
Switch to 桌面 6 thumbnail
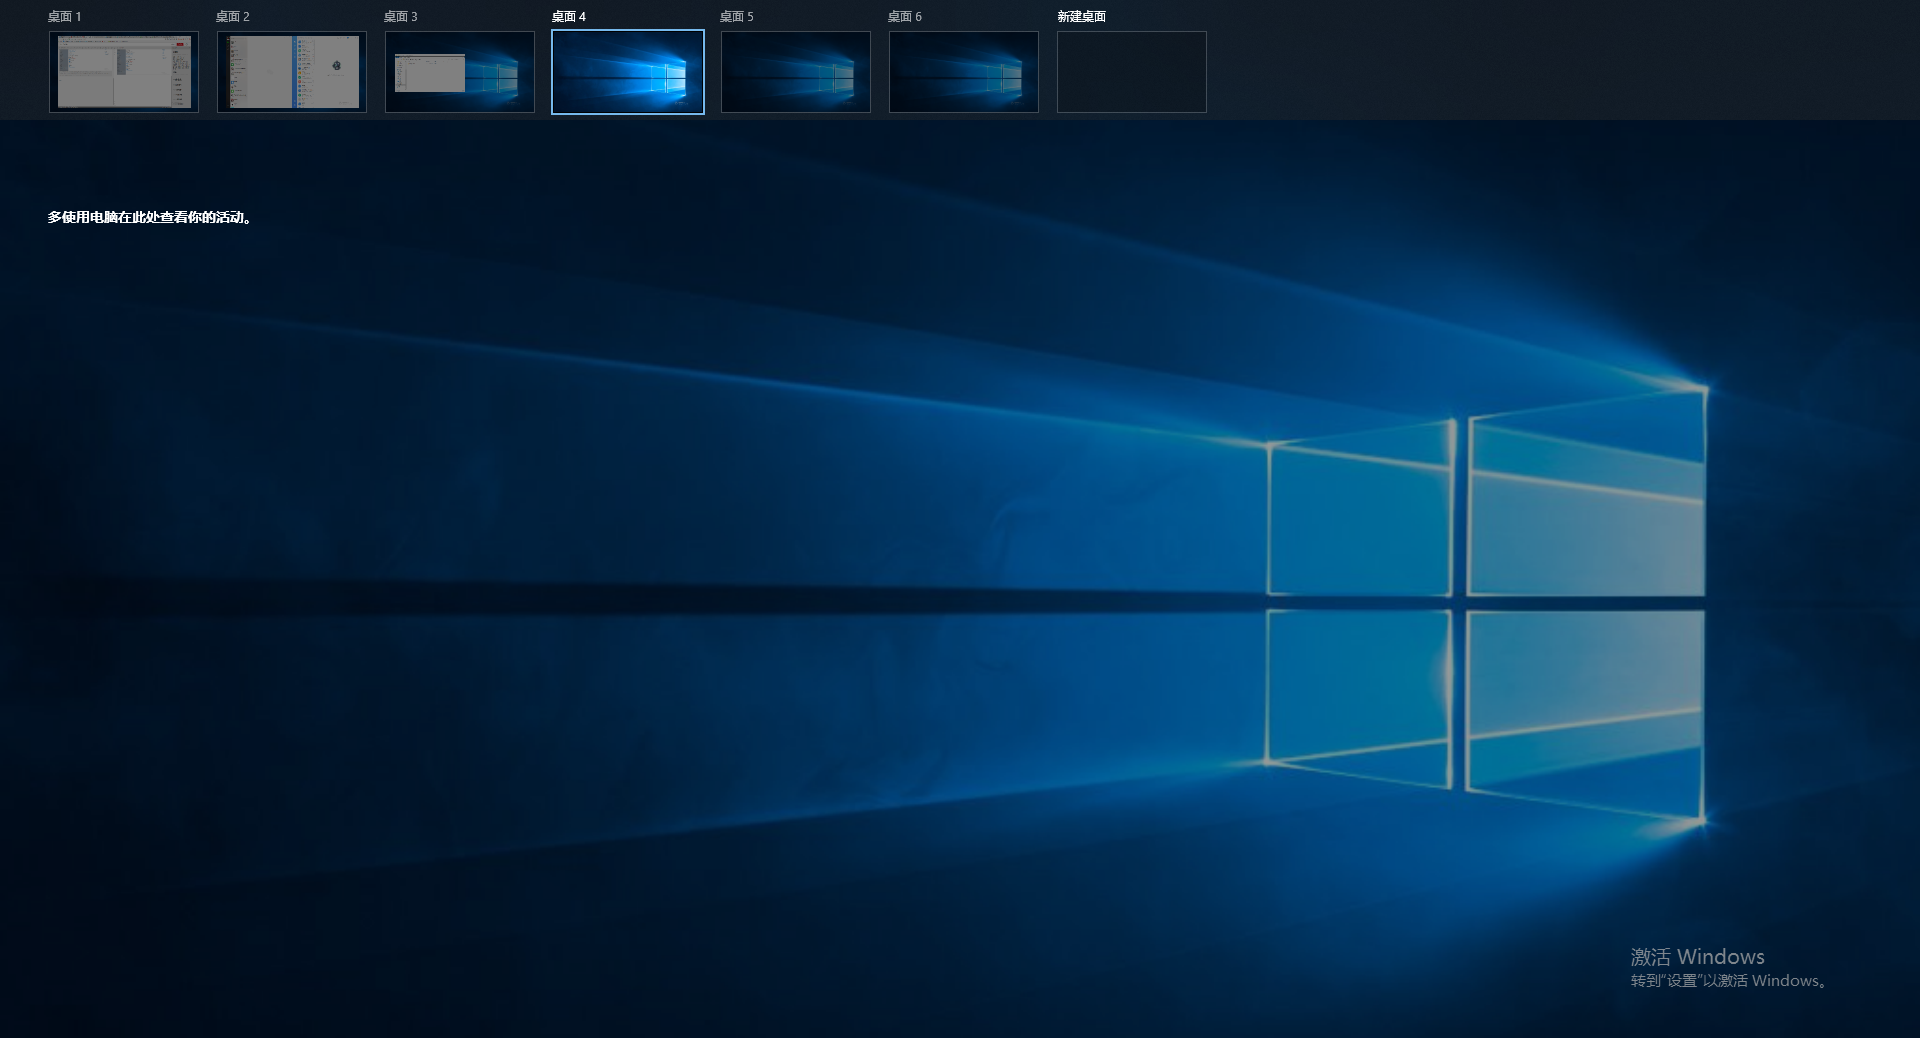pos(964,72)
